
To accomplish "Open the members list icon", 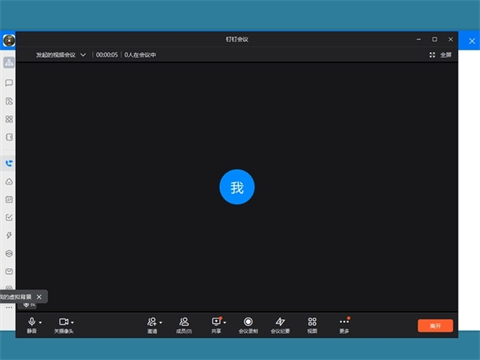I will pyautogui.click(x=184, y=322).
